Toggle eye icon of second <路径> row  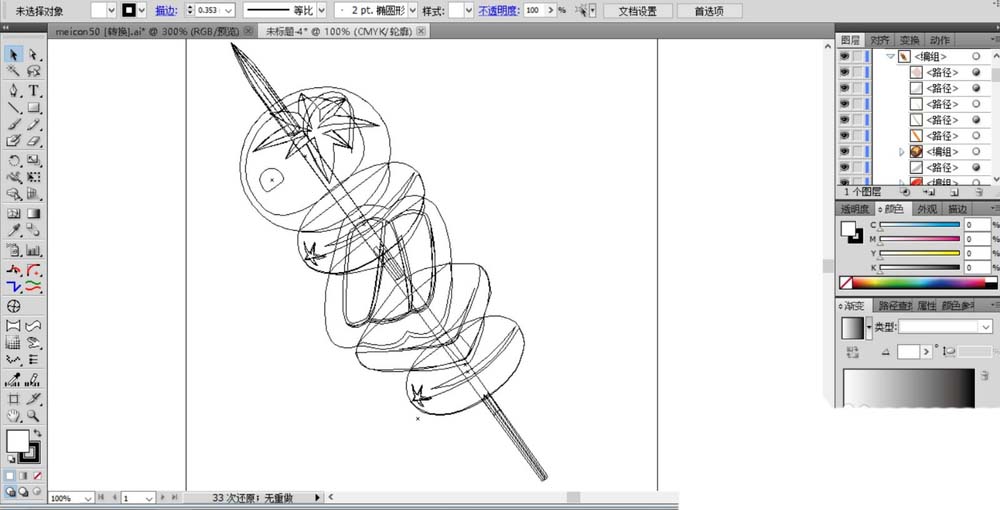(844, 88)
